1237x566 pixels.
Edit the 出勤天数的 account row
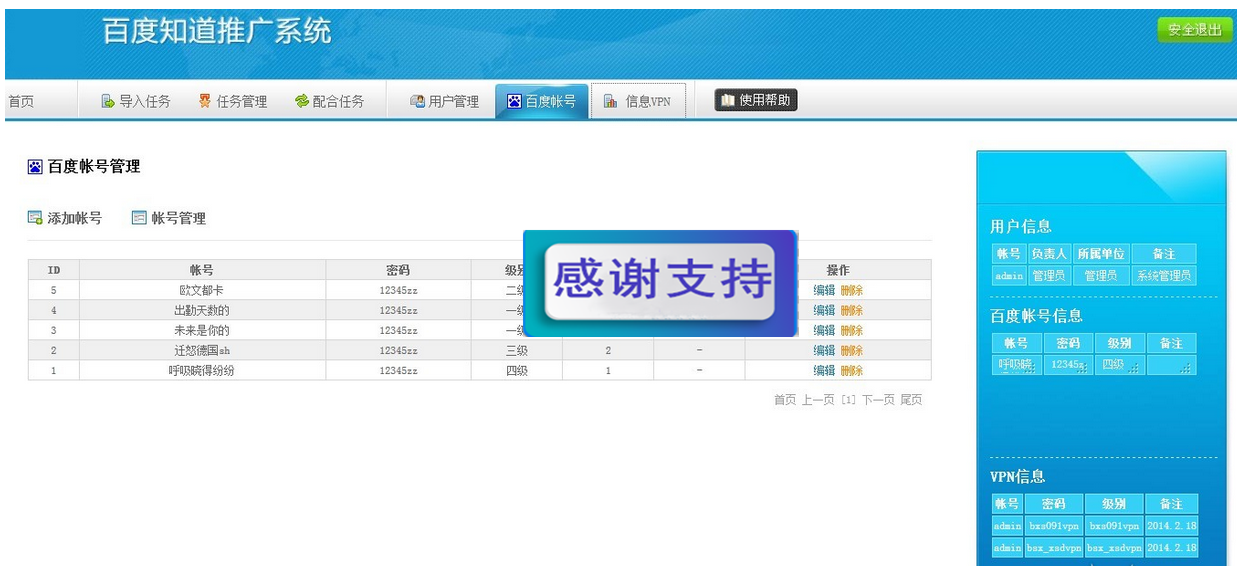pyautogui.click(x=824, y=310)
